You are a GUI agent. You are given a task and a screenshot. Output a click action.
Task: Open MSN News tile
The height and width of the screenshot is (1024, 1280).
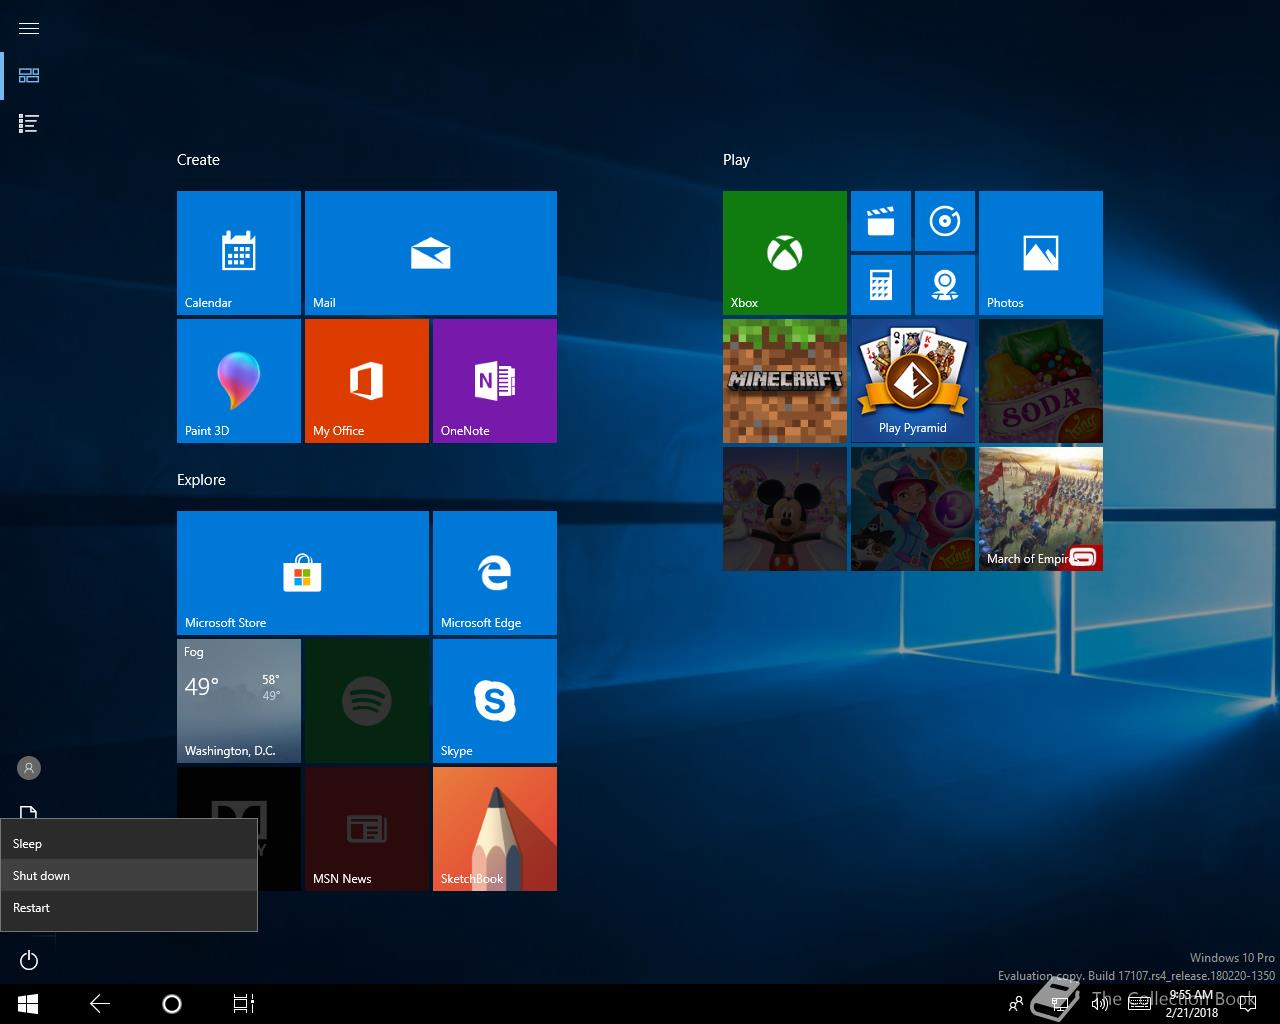click(x=367, y=829)
